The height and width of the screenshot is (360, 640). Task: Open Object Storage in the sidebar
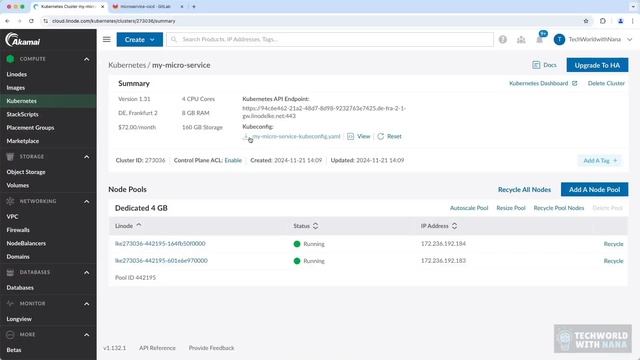pos(26,172)
